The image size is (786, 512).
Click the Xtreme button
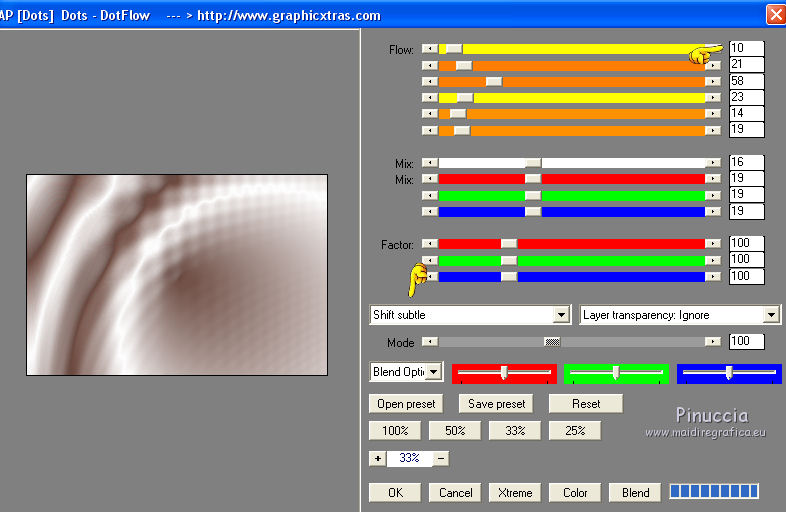tap(515, 492)
